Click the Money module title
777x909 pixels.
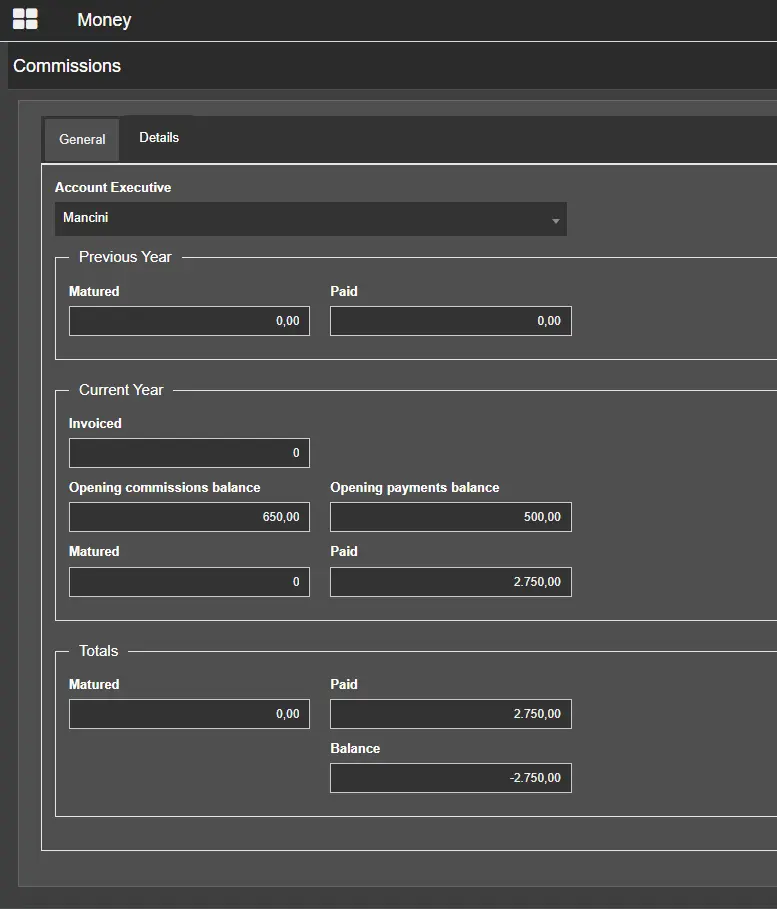click(104, 20)
